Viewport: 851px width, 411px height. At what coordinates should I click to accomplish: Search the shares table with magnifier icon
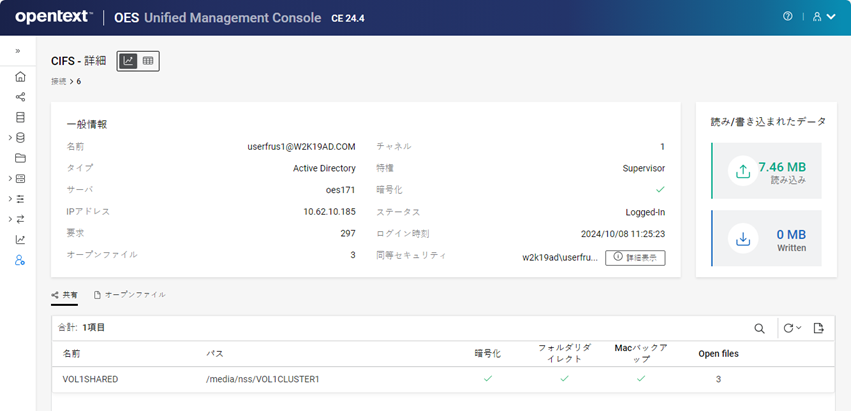(x=760, y=328)
